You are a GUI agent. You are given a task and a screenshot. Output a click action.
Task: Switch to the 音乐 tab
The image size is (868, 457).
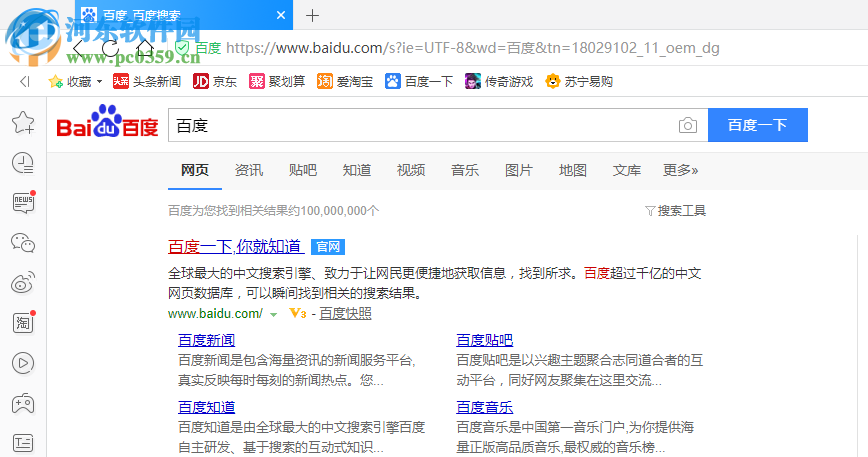point(464,170)
